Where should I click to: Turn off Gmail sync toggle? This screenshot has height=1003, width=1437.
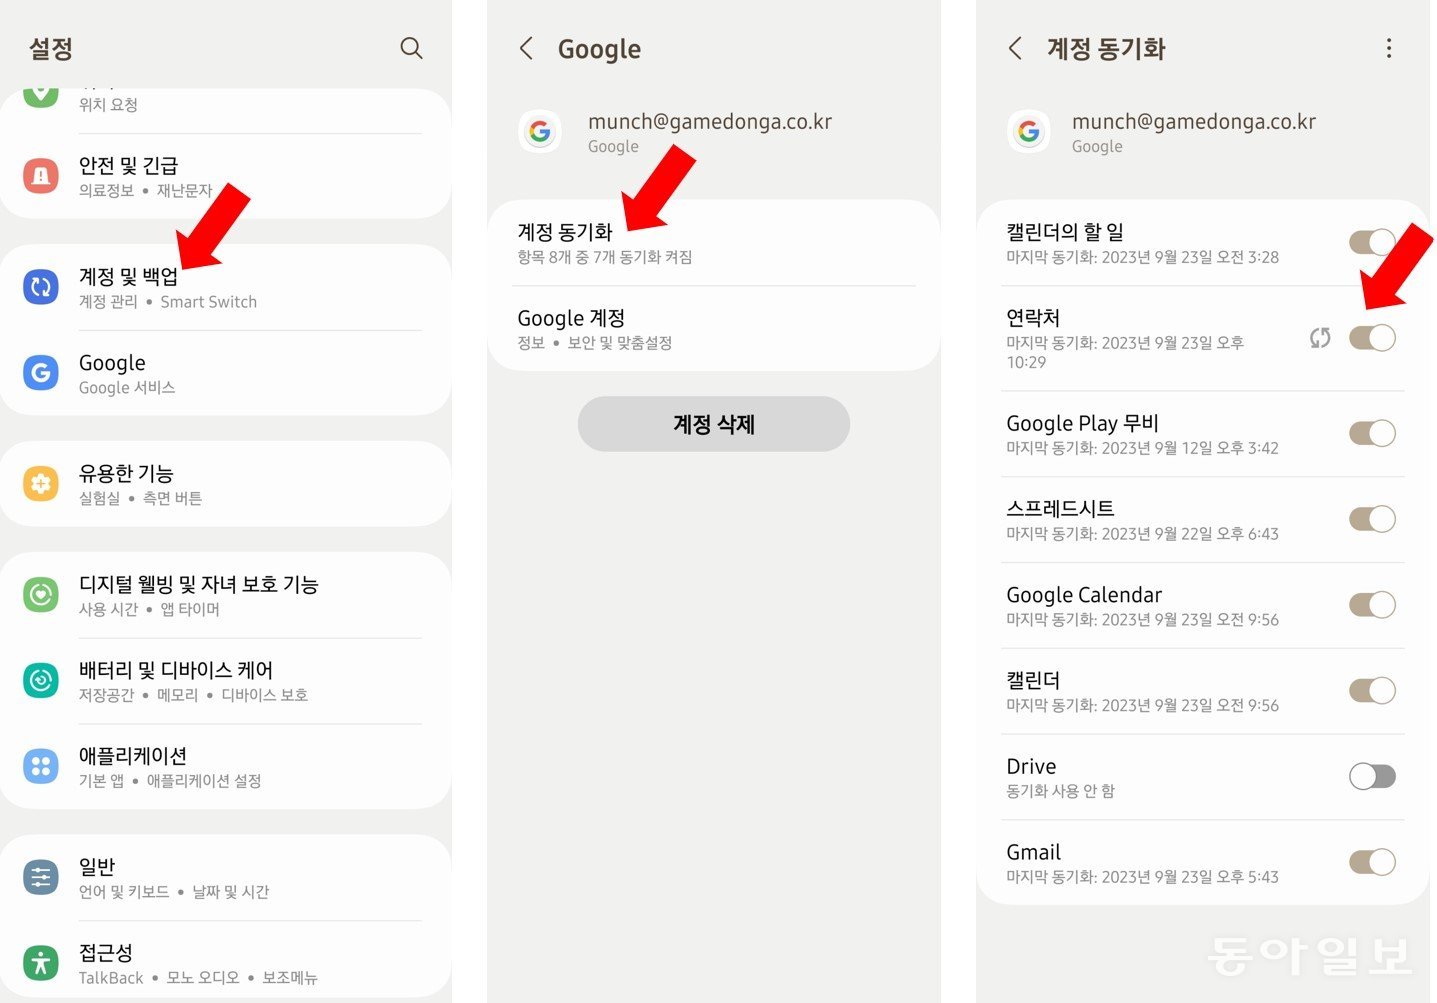click(1372, 862)
